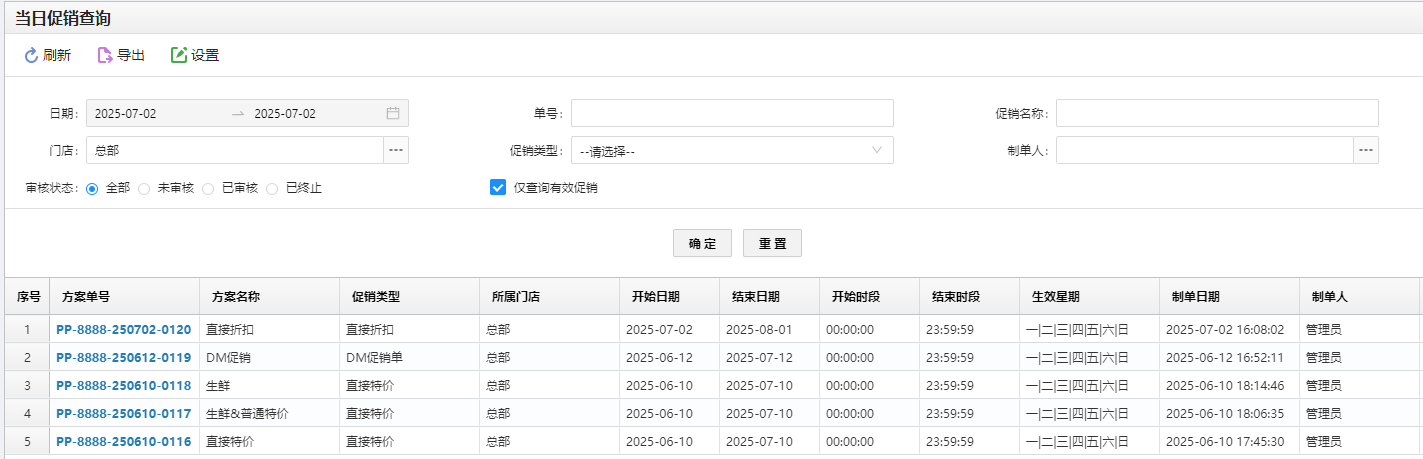Click the 导出 export icon
This screenshot has height=459, width=1423.
105,56
